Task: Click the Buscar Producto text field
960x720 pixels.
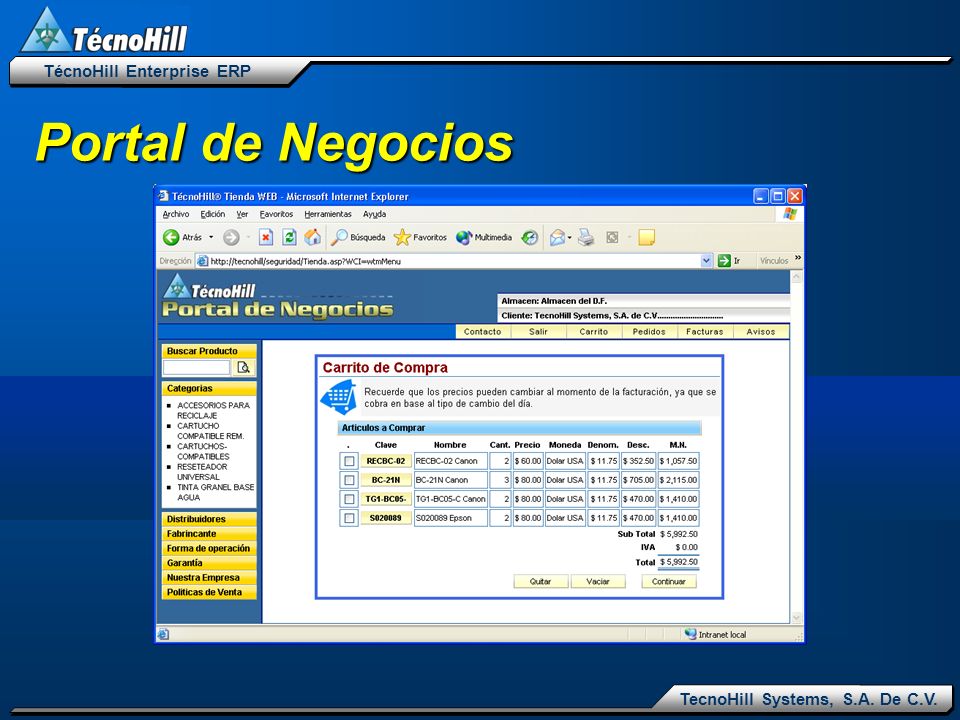Action: (197, 367)
